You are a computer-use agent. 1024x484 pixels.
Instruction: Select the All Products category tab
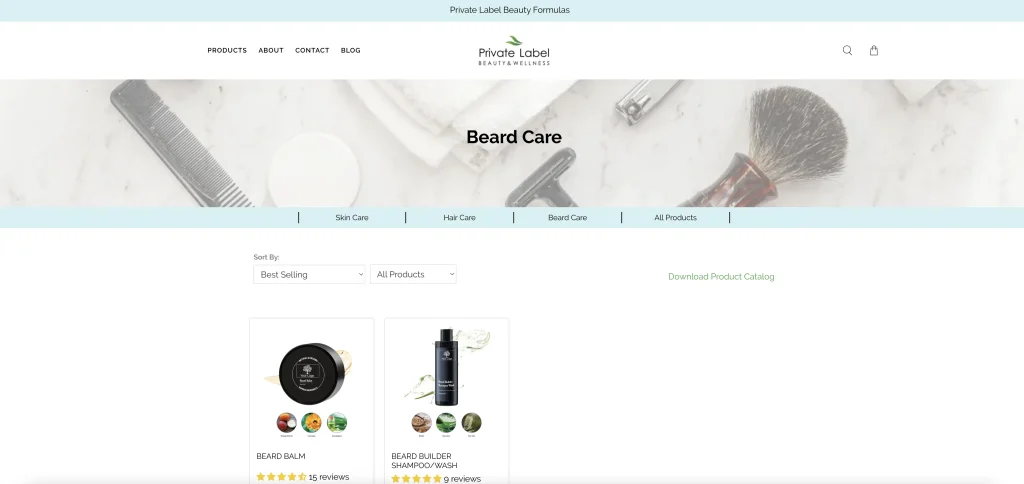pos(675,218)
